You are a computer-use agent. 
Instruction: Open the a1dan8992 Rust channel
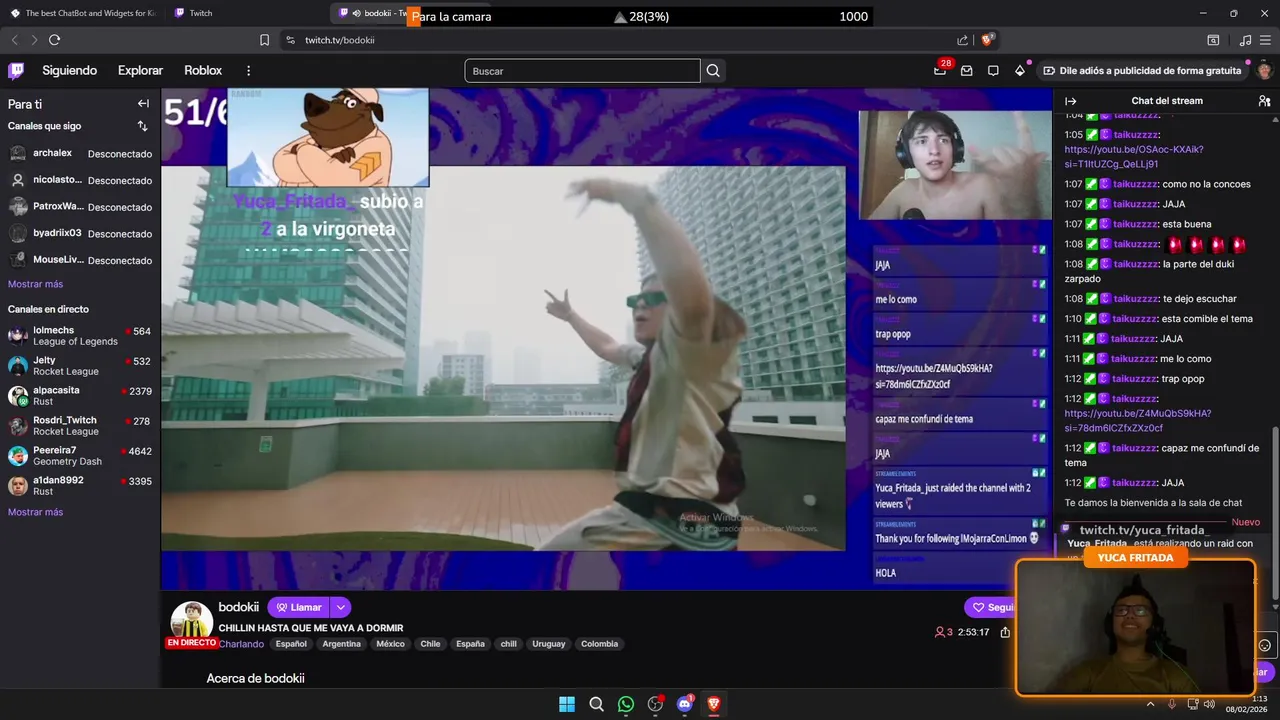coord(80,486)
